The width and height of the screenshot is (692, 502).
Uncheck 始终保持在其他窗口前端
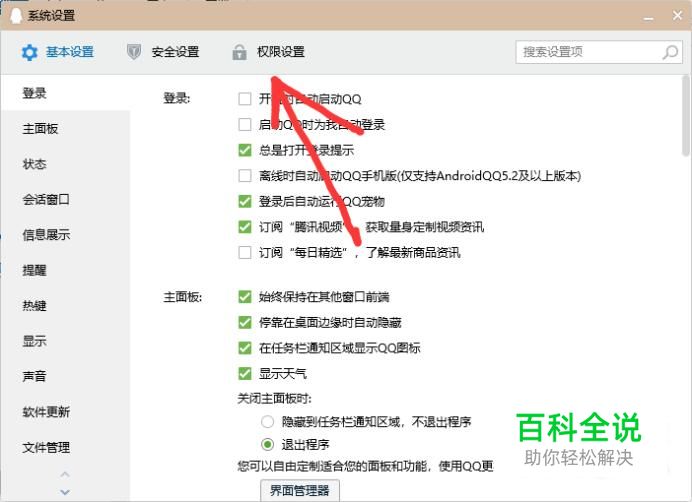point(244,297)
